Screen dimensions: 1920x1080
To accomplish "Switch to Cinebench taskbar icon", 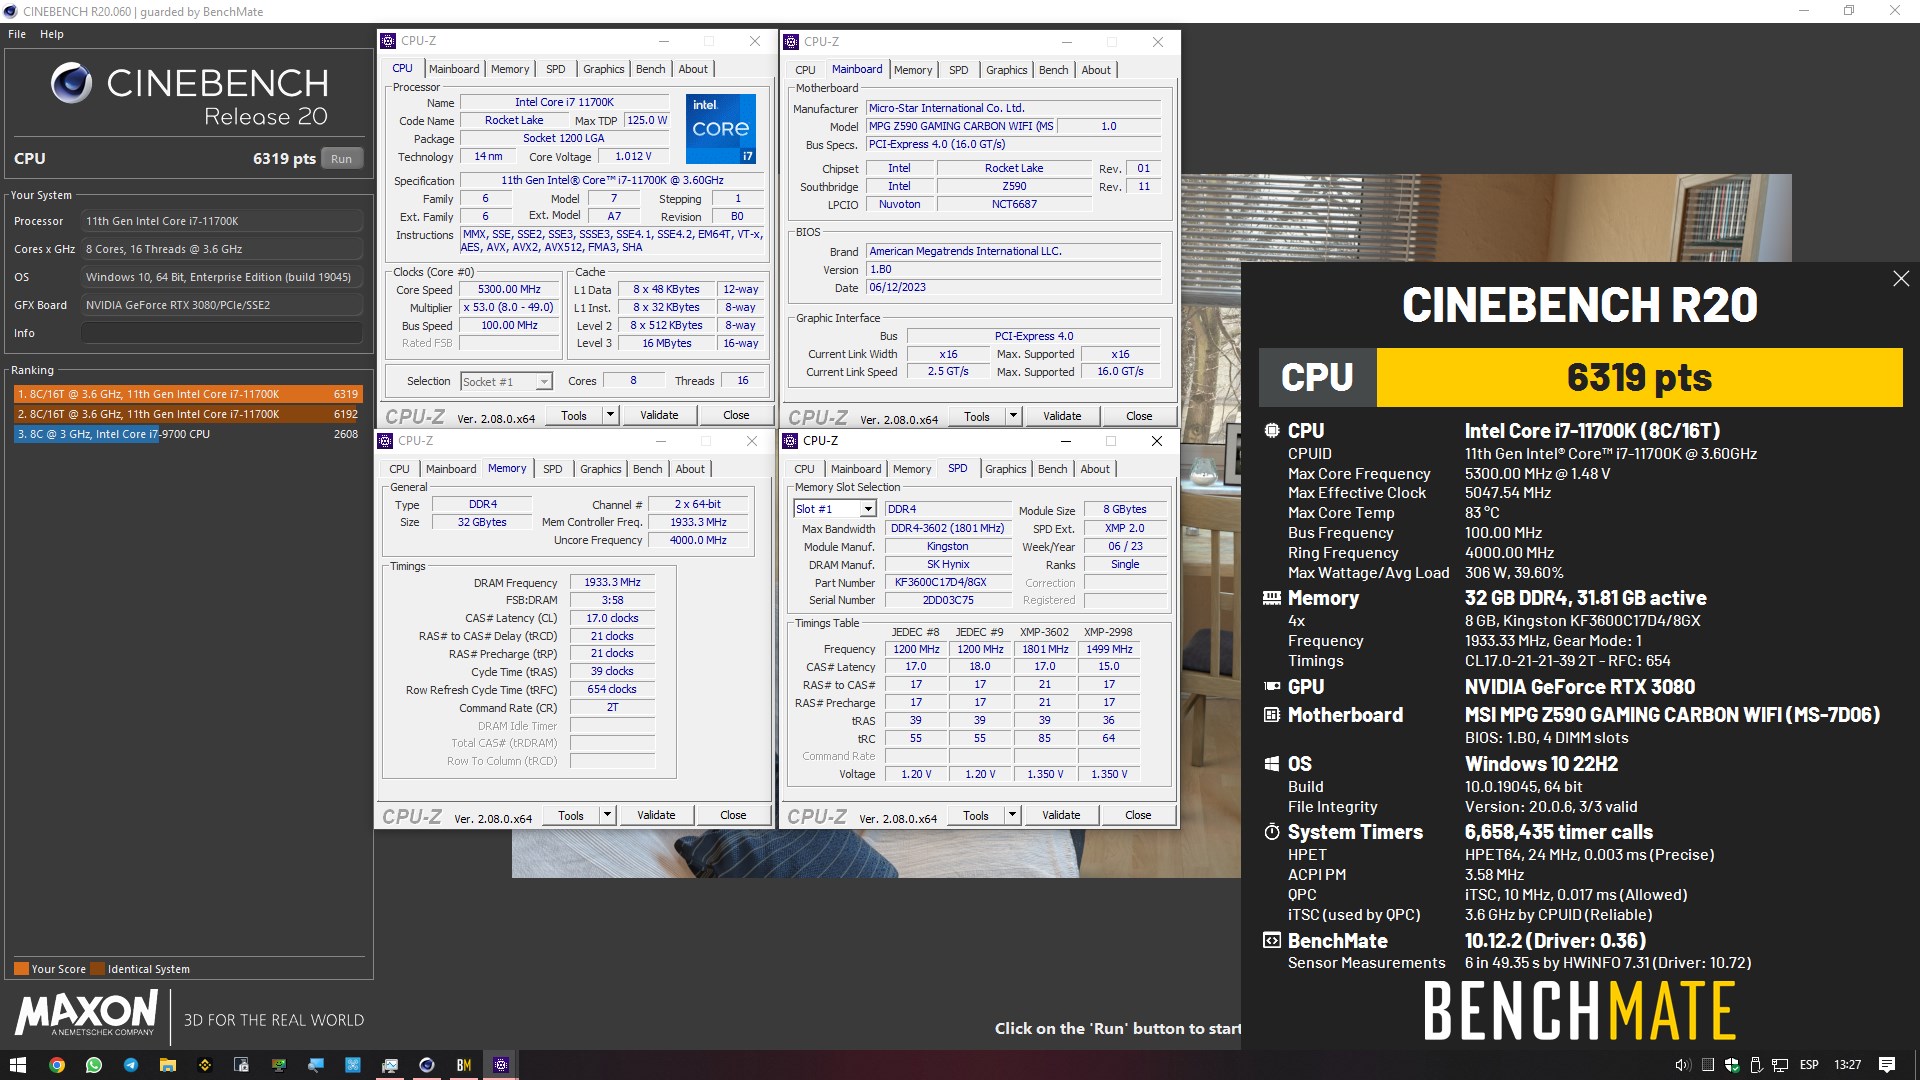I will pos(427,1065).
